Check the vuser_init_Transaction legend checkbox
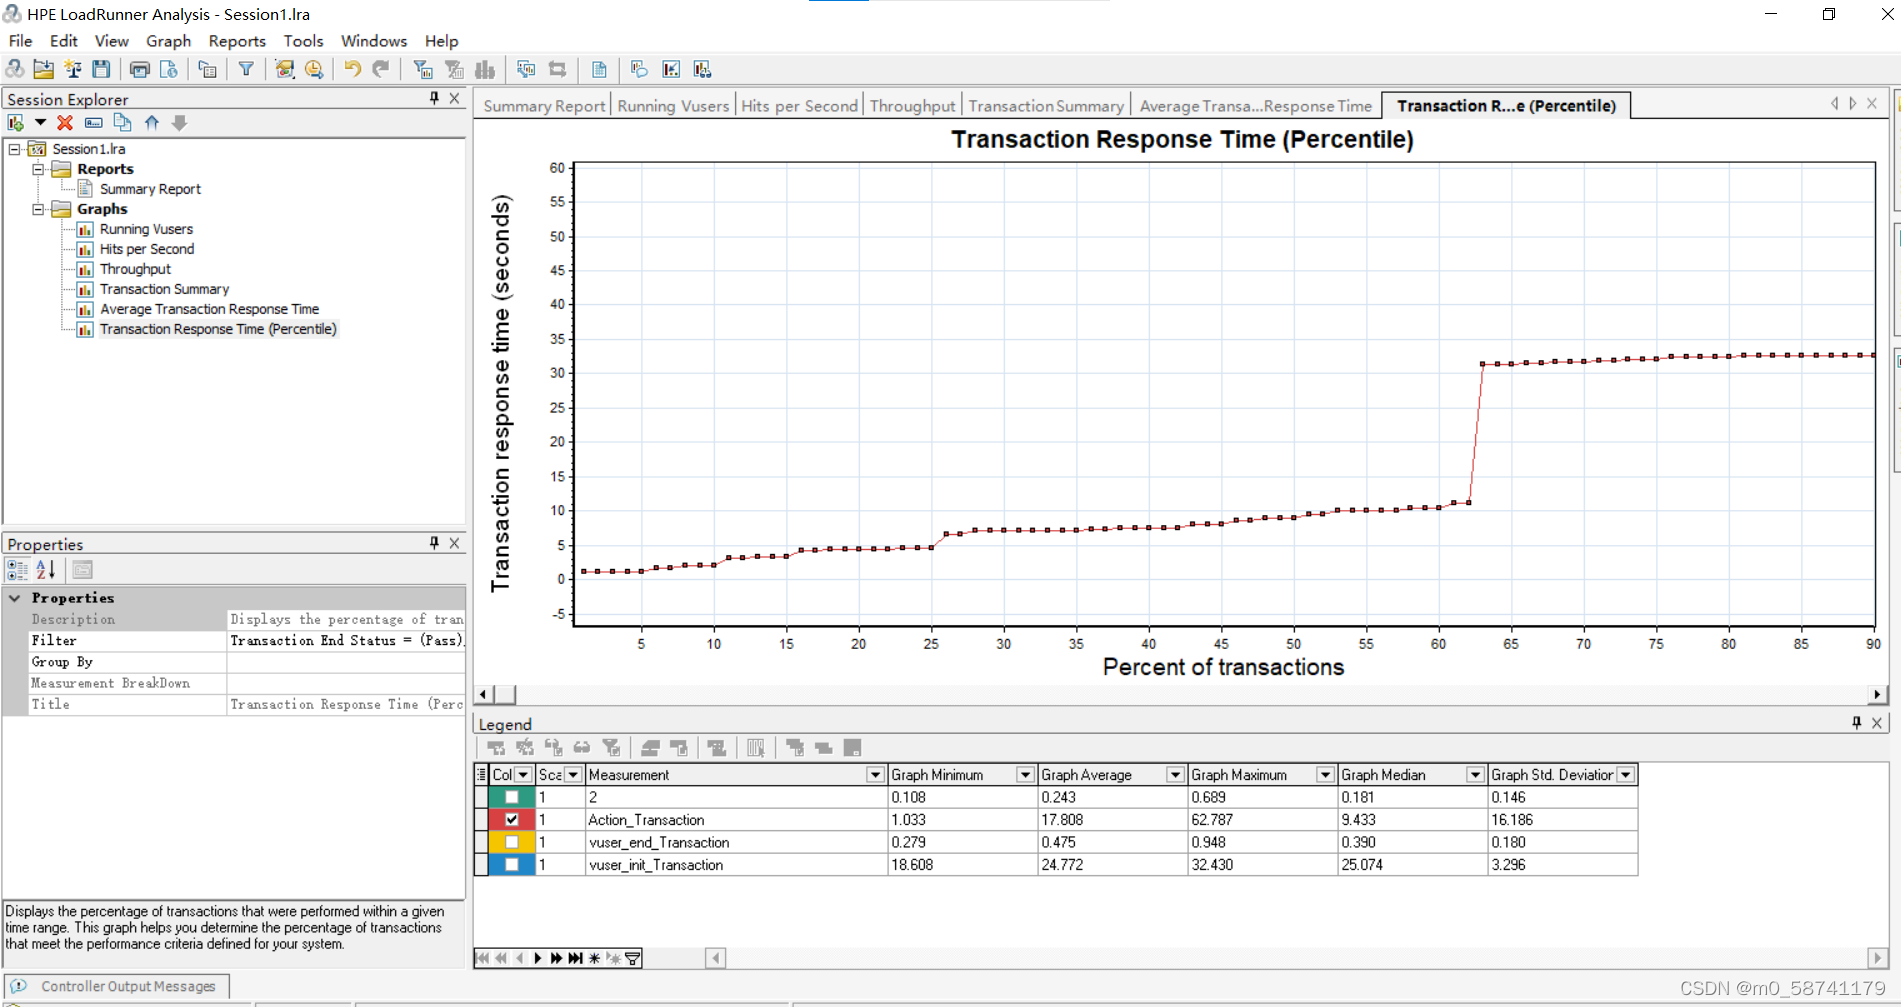 click(512, 864)
